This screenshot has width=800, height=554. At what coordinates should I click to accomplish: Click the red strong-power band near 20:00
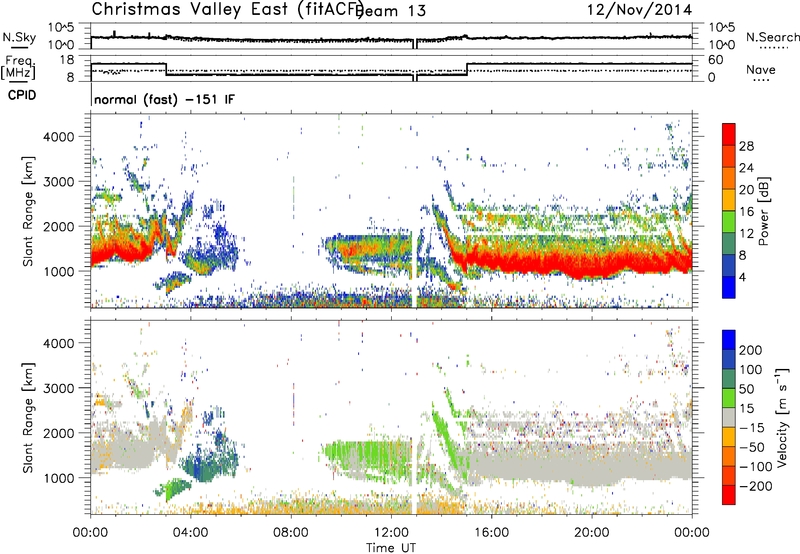pyautogui.click(x=592, y=264)
